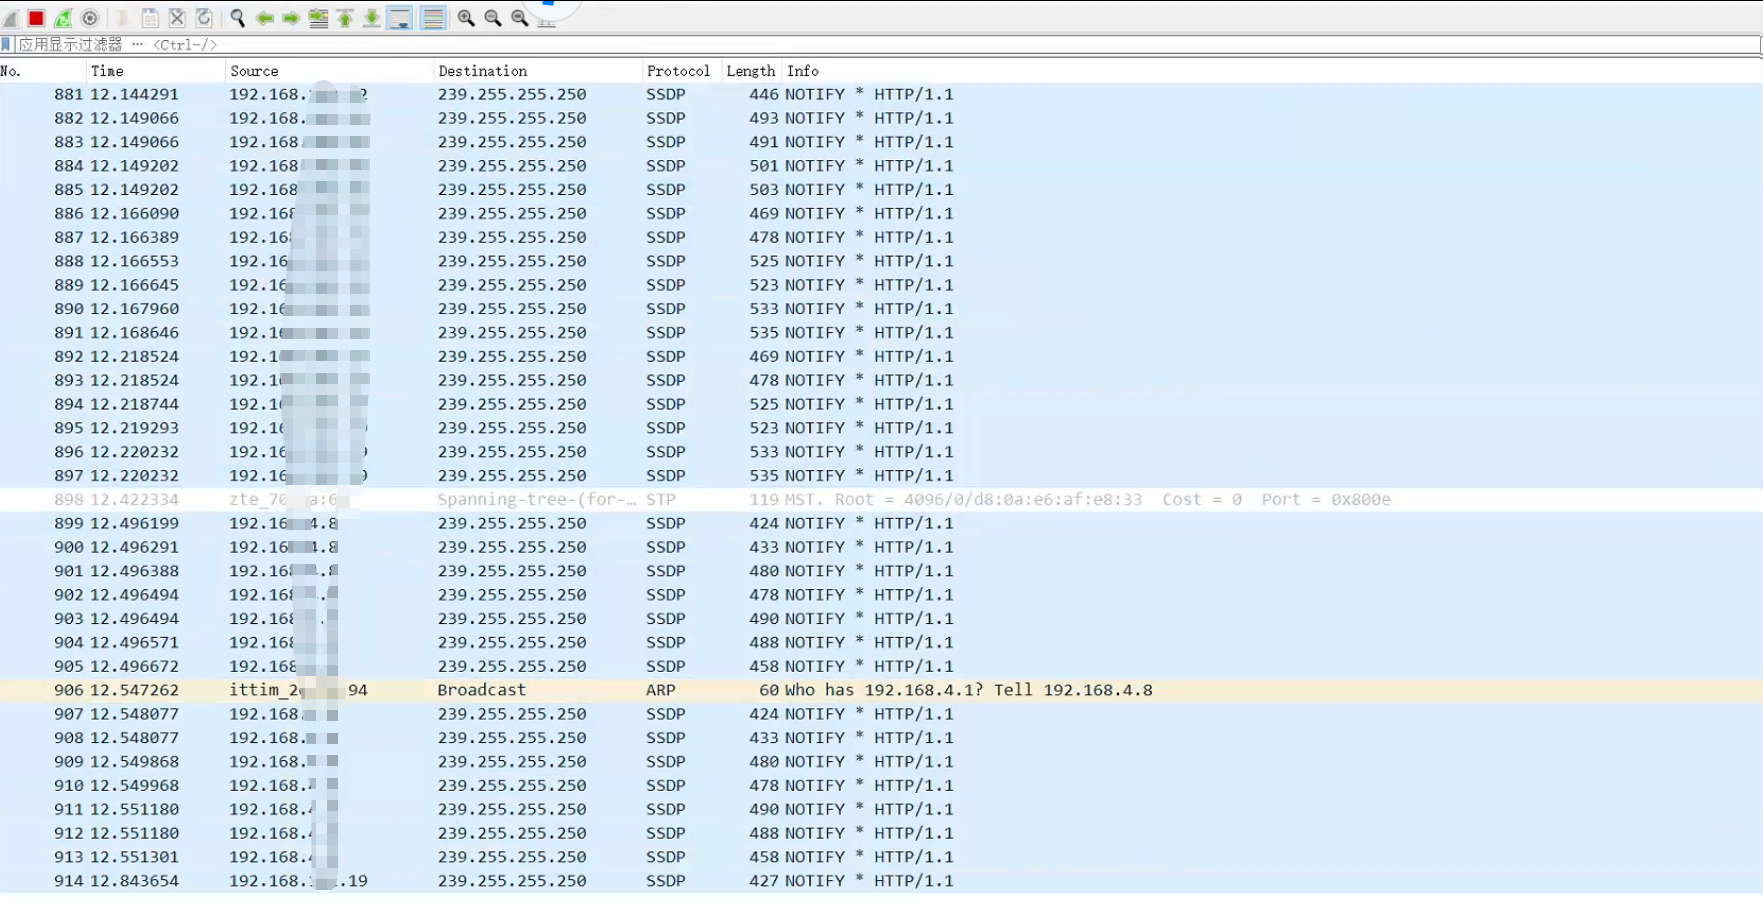Stop the running capture with red square

[x=37, y=18]
